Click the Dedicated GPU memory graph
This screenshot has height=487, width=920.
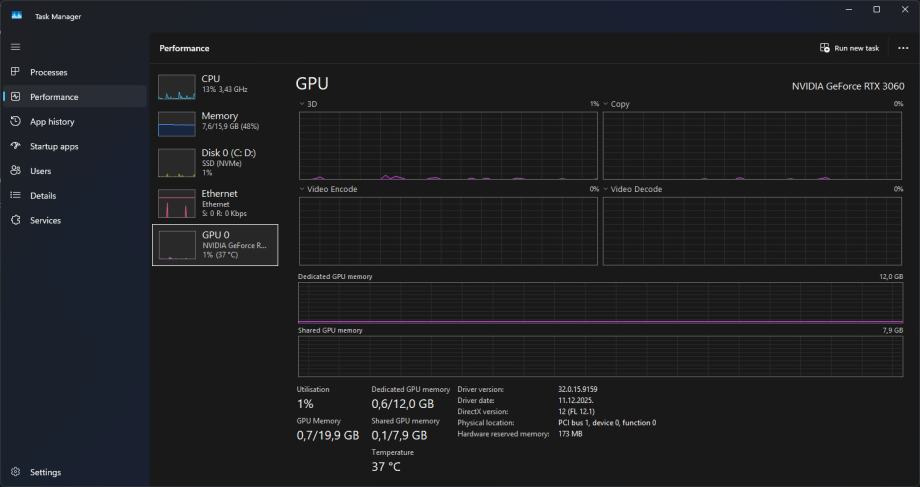(600, 303)
